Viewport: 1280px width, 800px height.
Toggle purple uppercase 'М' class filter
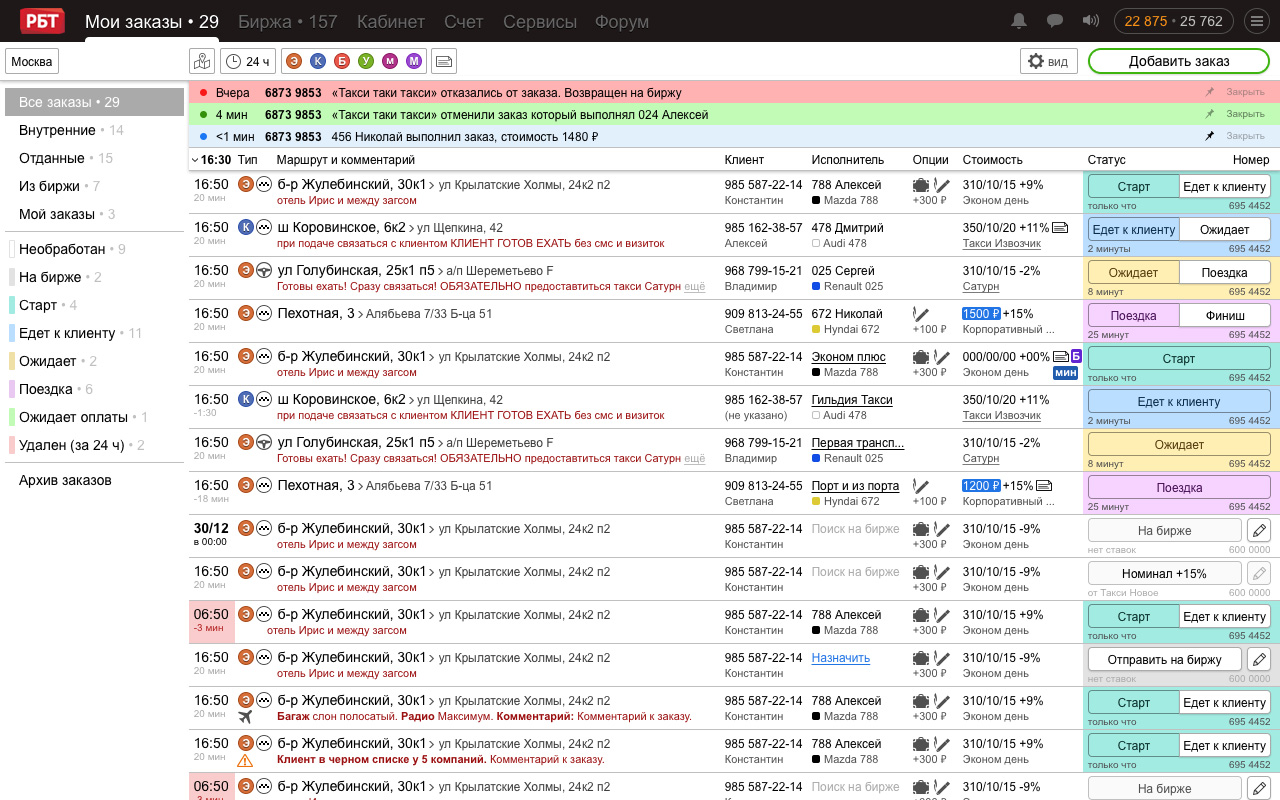[x=414, y=62]
